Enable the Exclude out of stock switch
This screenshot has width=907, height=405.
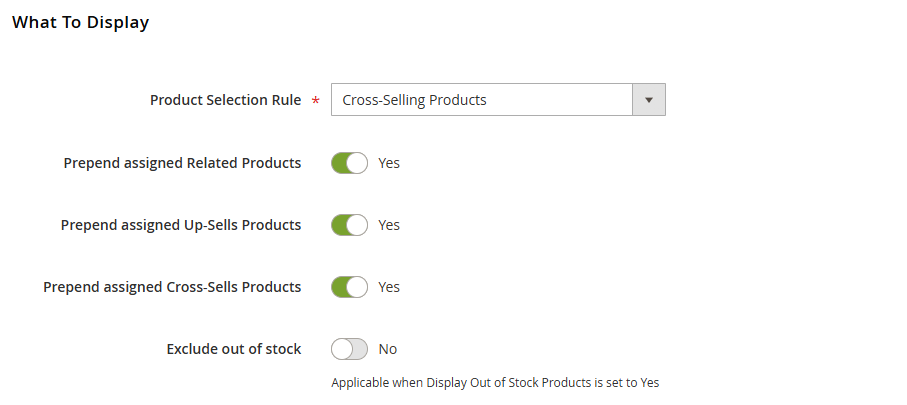point(349,349)
